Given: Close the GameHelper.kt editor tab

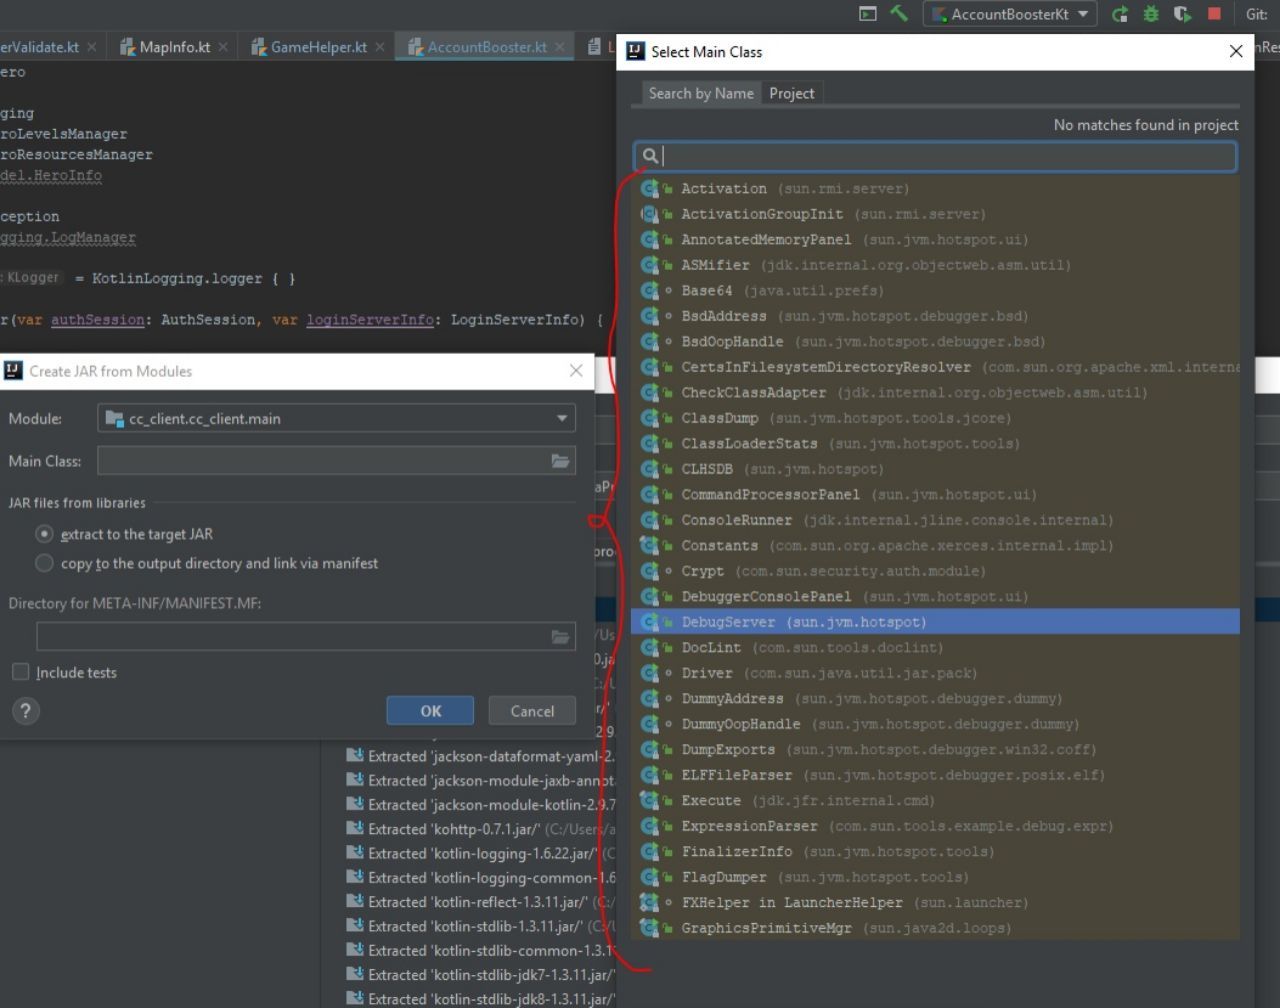Looking at the screenshot, I should pyautogui.click(x=380, y=47).
